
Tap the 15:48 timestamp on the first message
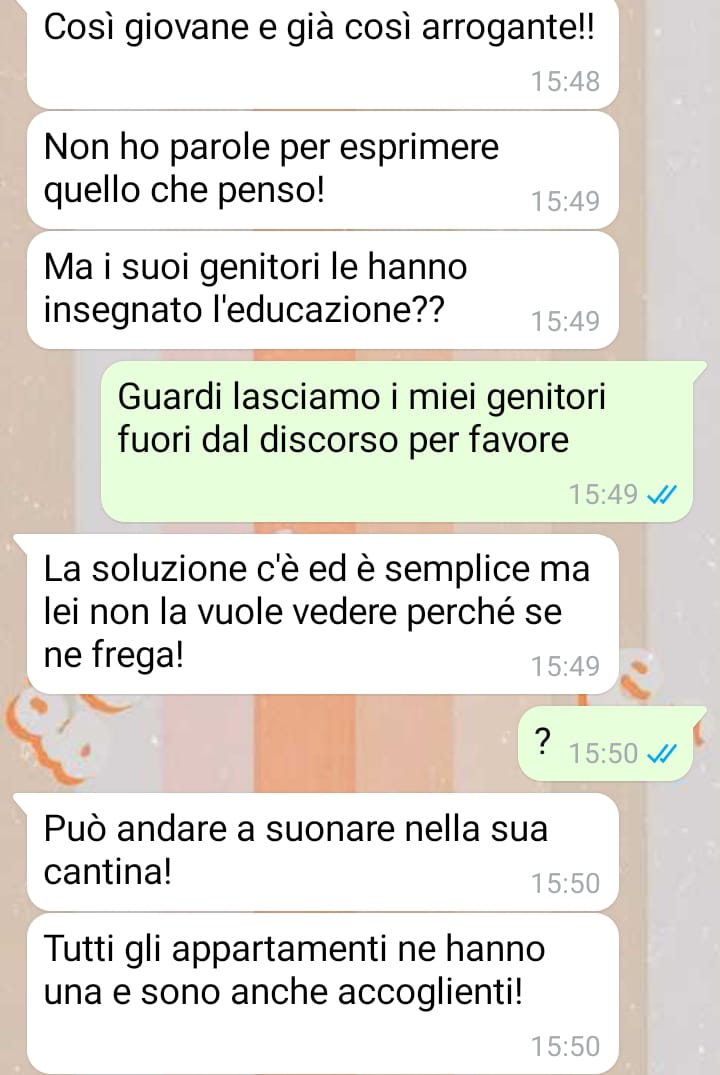point(566,82)
